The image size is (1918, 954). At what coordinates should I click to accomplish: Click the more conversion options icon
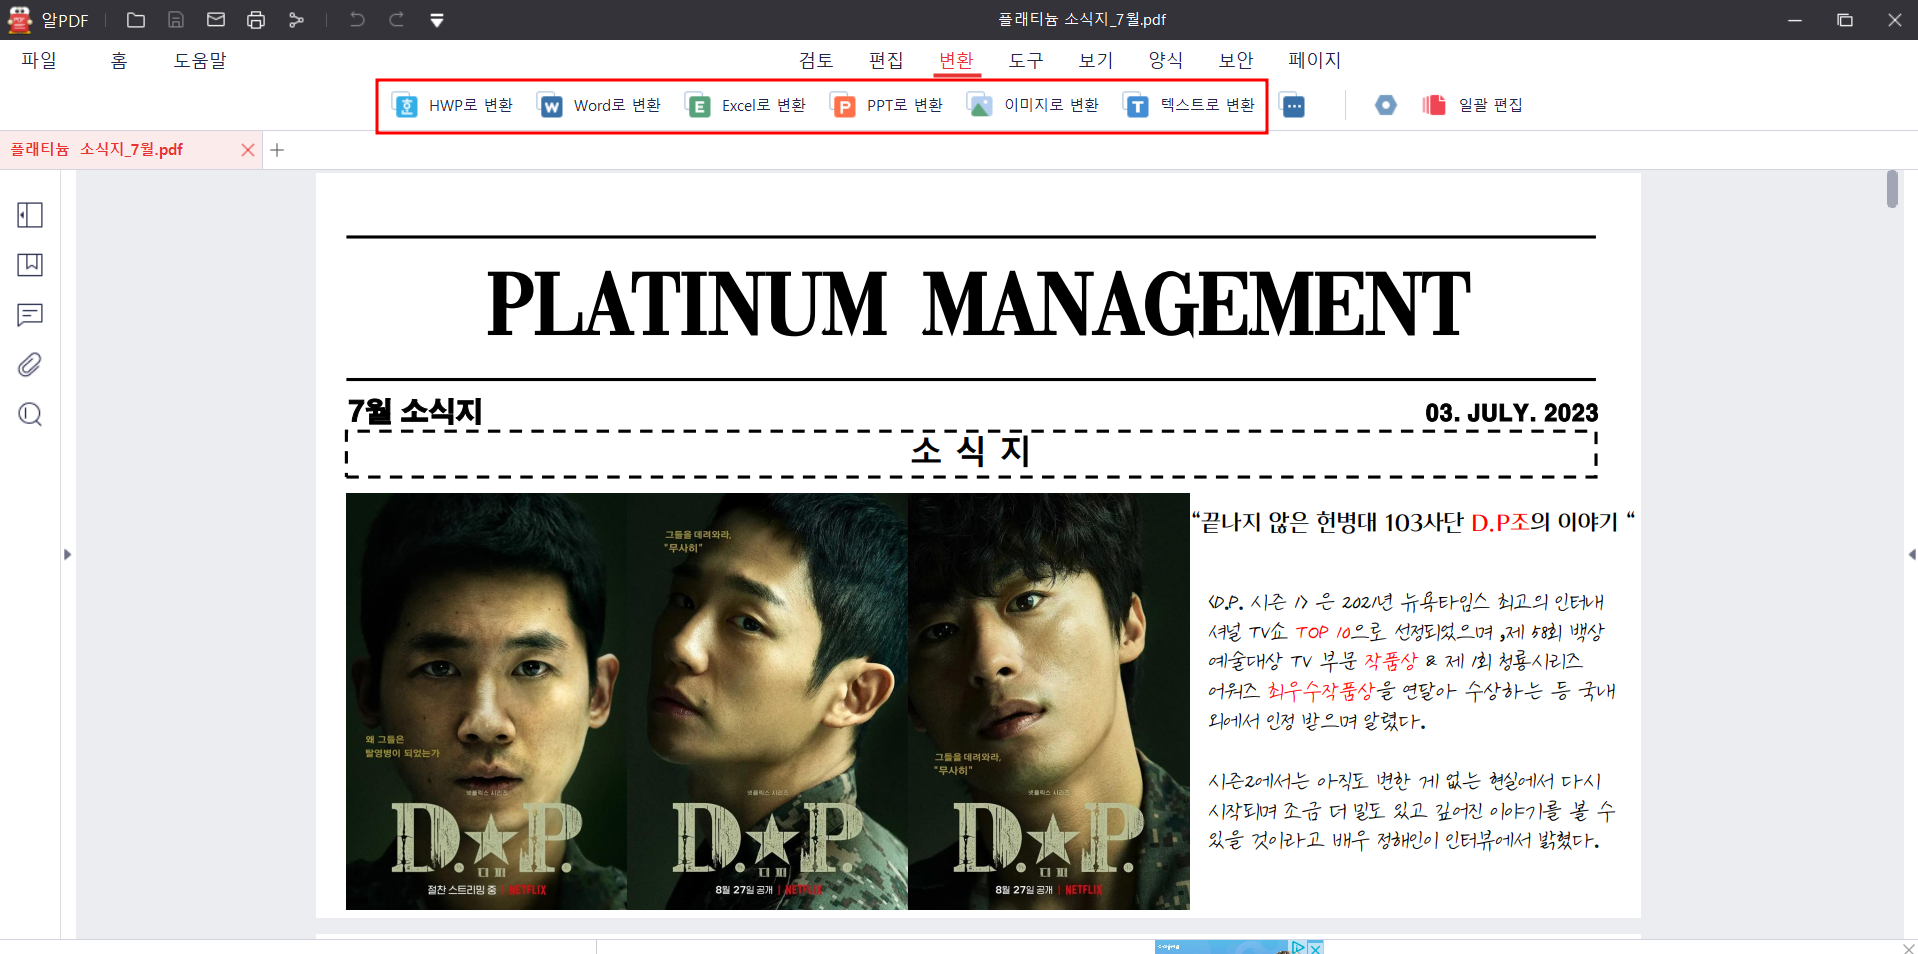coord(1293,106)
